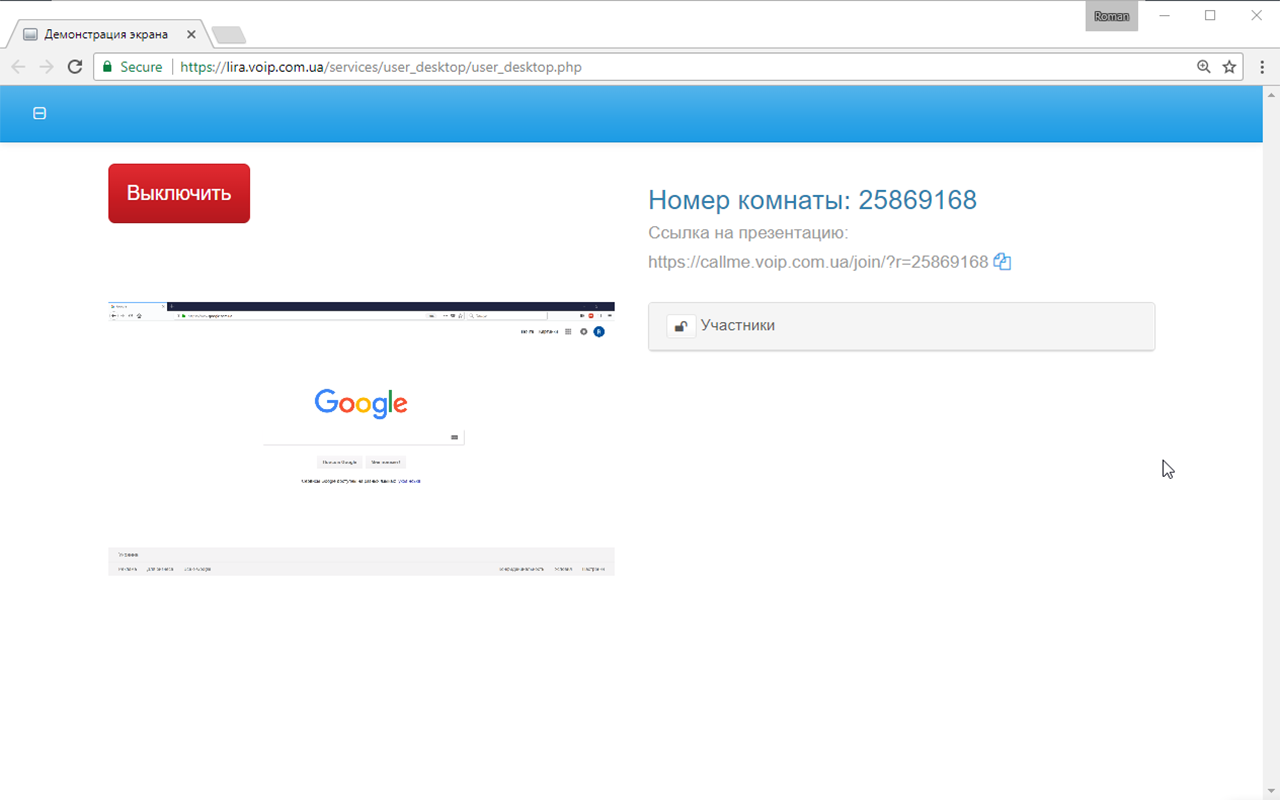1280x800 pixels.
Task: Click the back navigation arrow dropdown
Action: point(18,66)
